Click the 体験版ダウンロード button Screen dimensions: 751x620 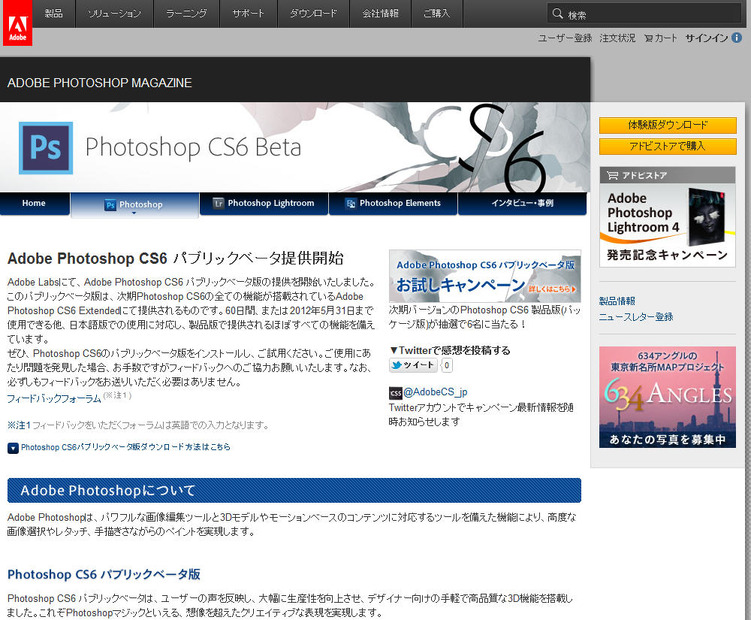point(668,126)
